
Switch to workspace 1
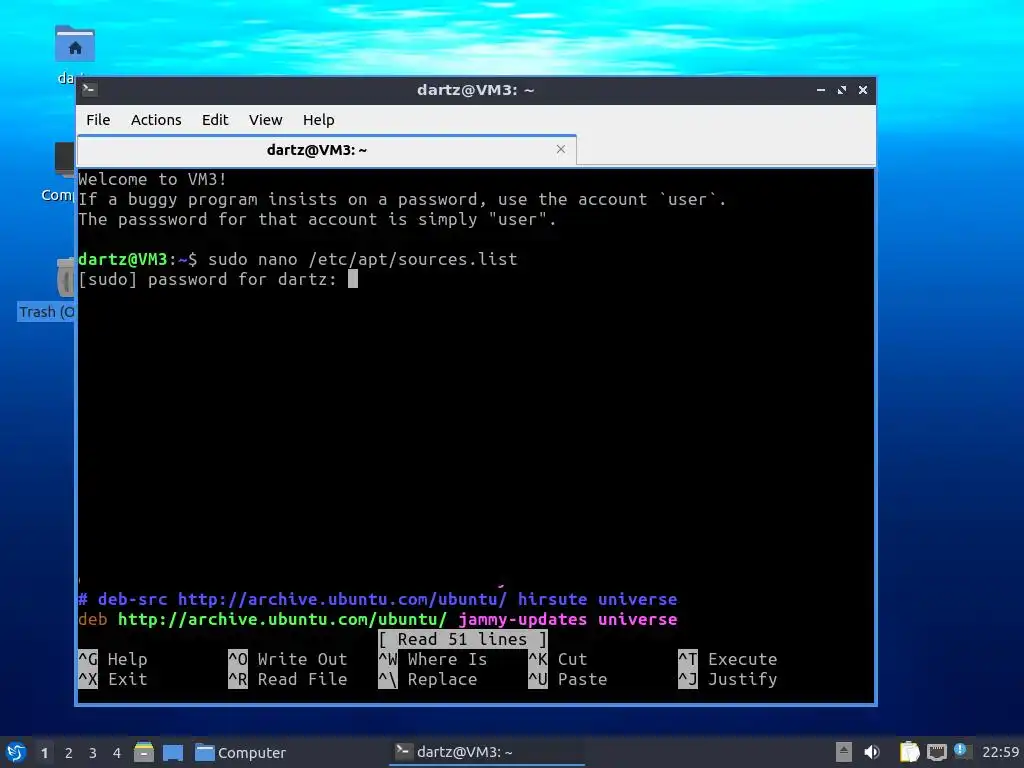click(44, 753)
